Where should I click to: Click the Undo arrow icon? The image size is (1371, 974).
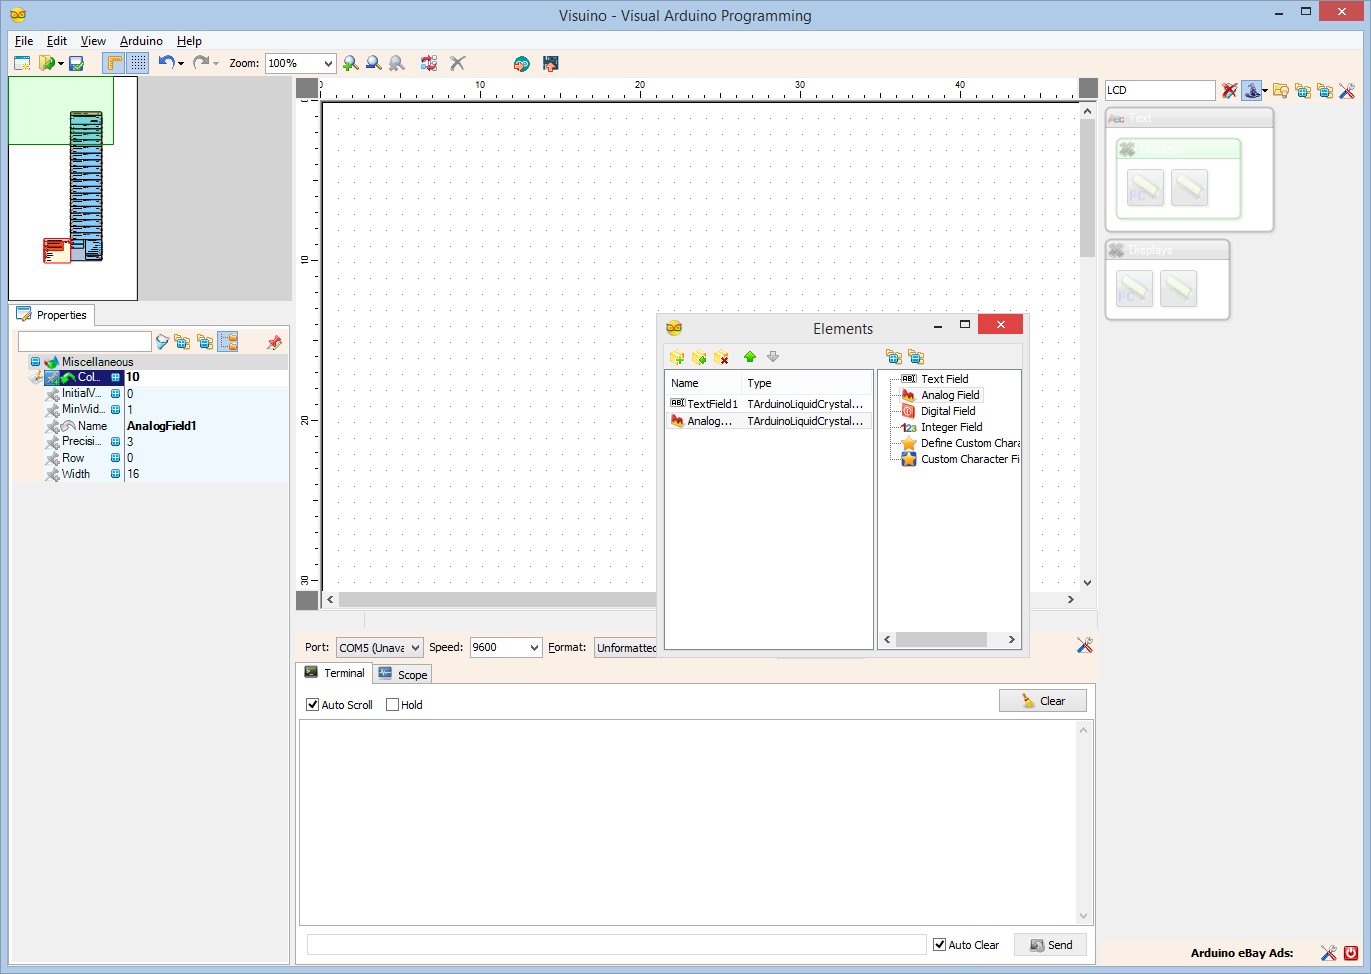point(166,62)
